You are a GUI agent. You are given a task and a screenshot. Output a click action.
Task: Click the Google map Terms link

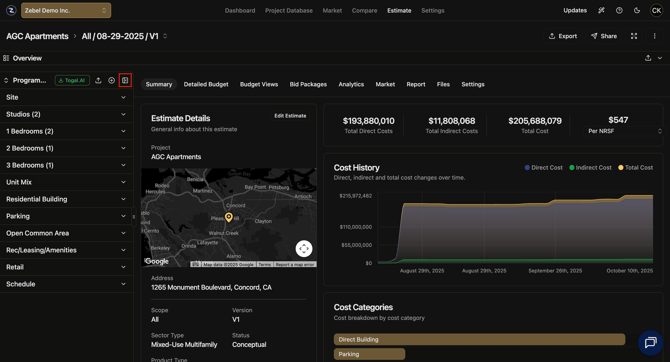(x=265, y=265)
